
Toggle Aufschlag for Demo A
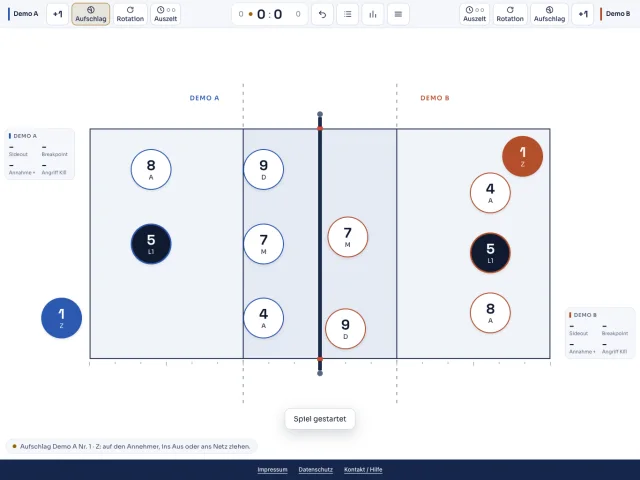pos(91,14)
